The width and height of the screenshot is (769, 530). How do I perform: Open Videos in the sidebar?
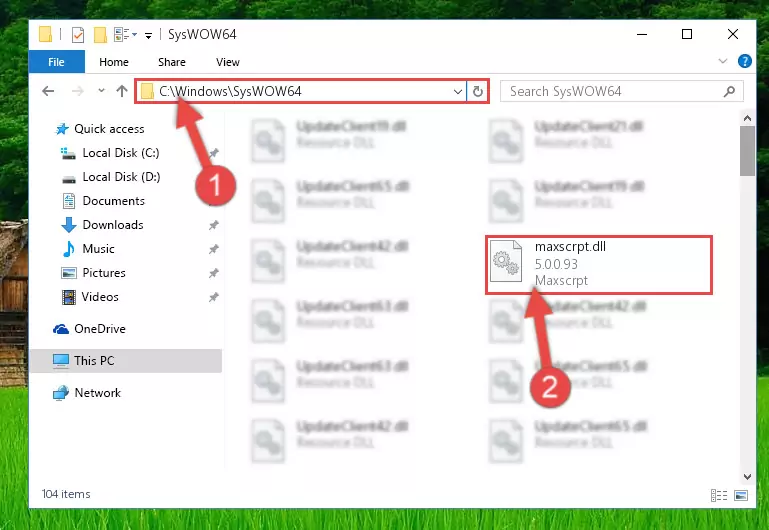click(x=100, y=297)
